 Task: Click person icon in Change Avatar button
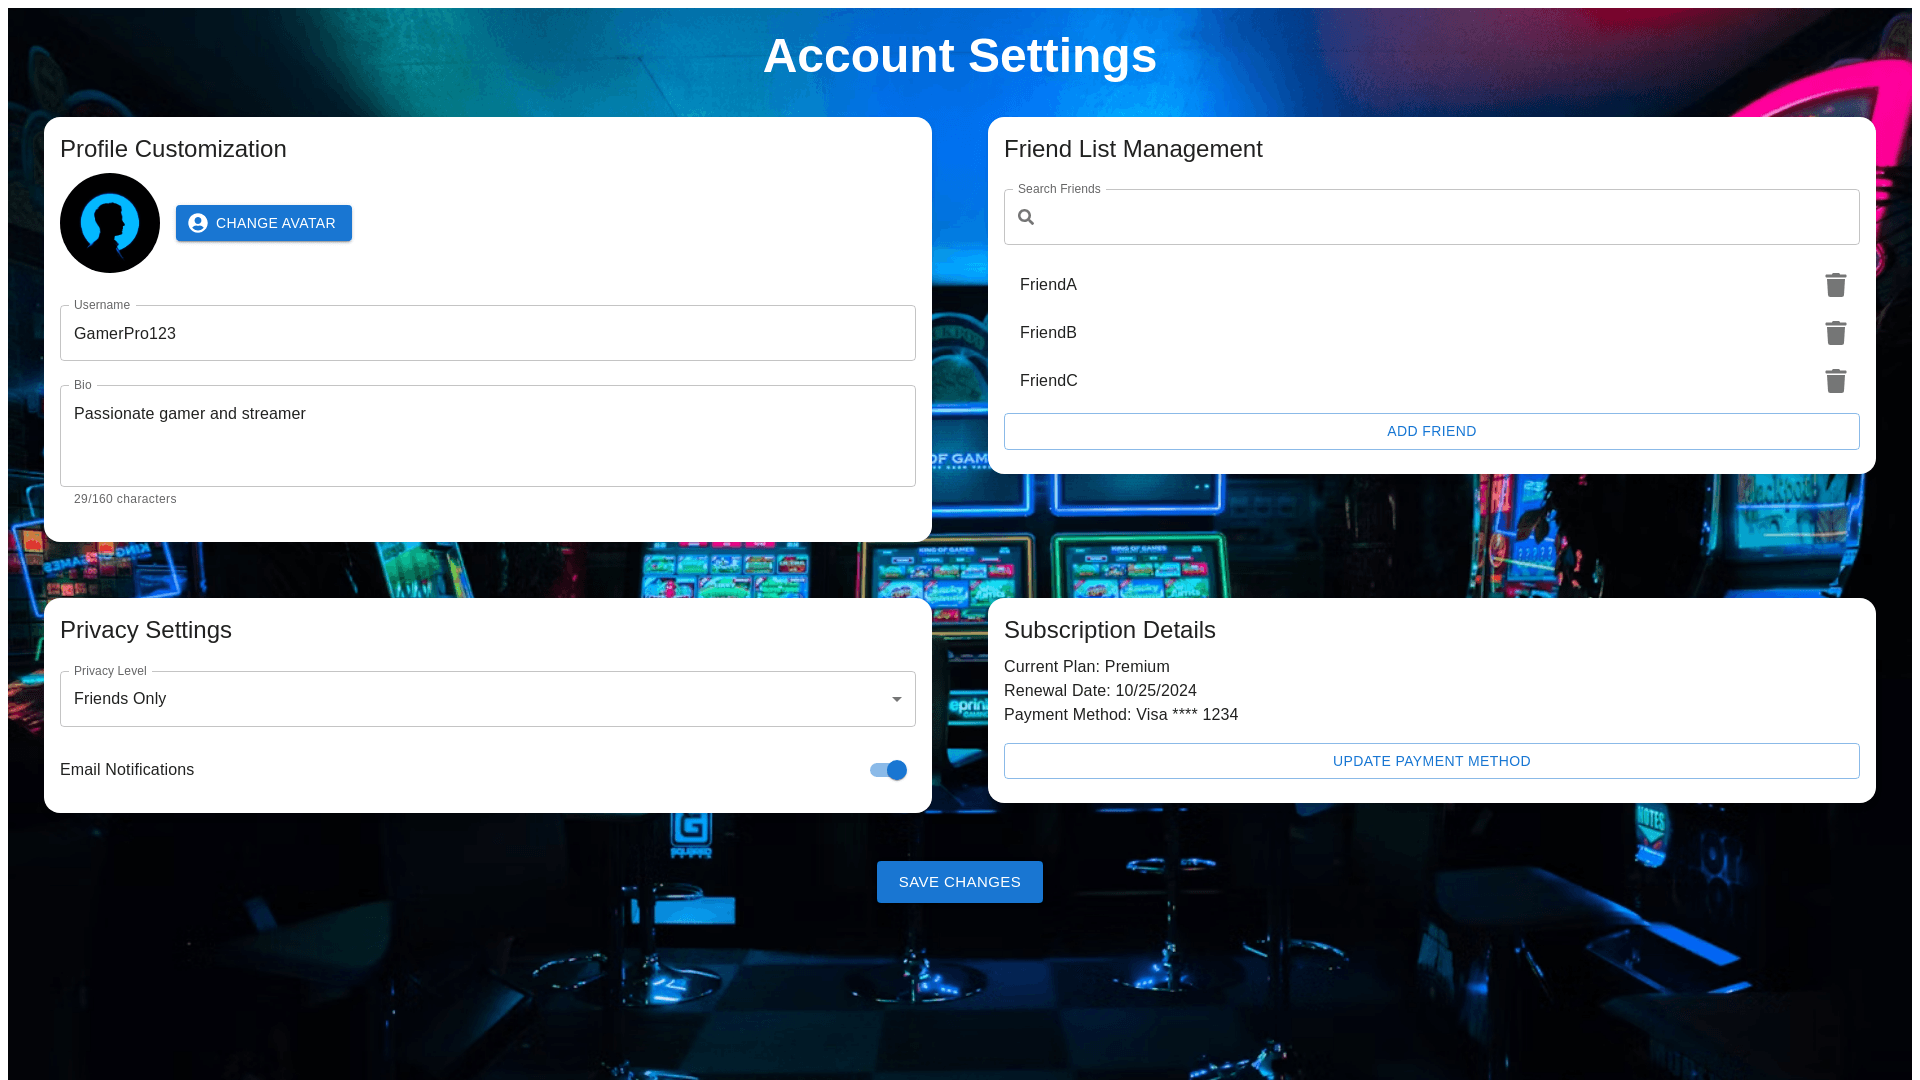pyautogui.click(x=198, y=223)
